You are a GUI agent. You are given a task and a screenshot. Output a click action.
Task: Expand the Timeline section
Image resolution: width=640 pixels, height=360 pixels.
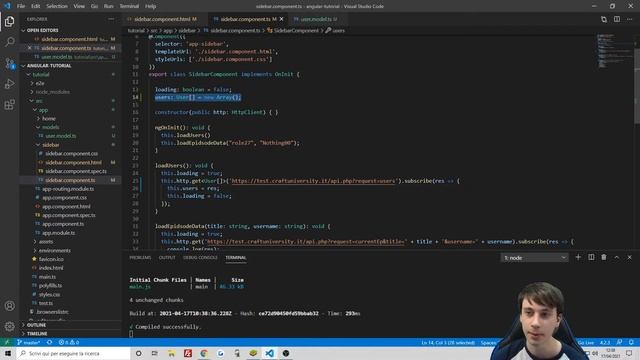37,334
